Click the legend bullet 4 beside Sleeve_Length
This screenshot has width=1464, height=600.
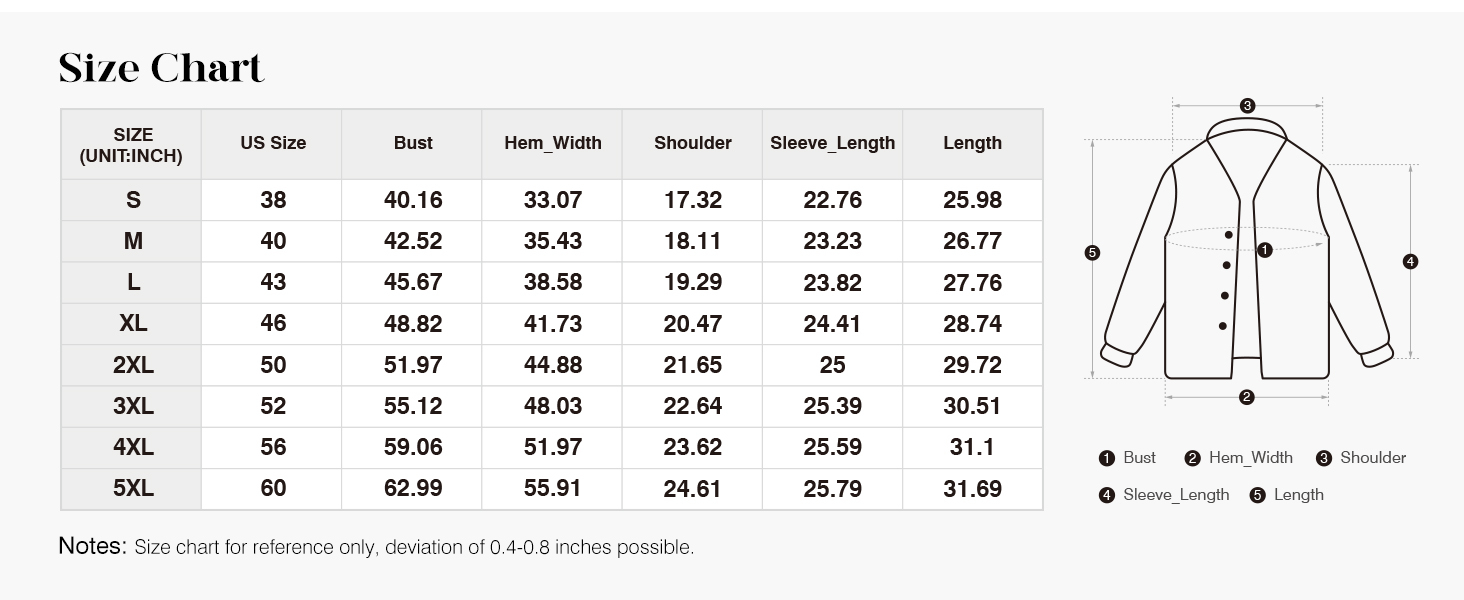(x=1106, y=495)
